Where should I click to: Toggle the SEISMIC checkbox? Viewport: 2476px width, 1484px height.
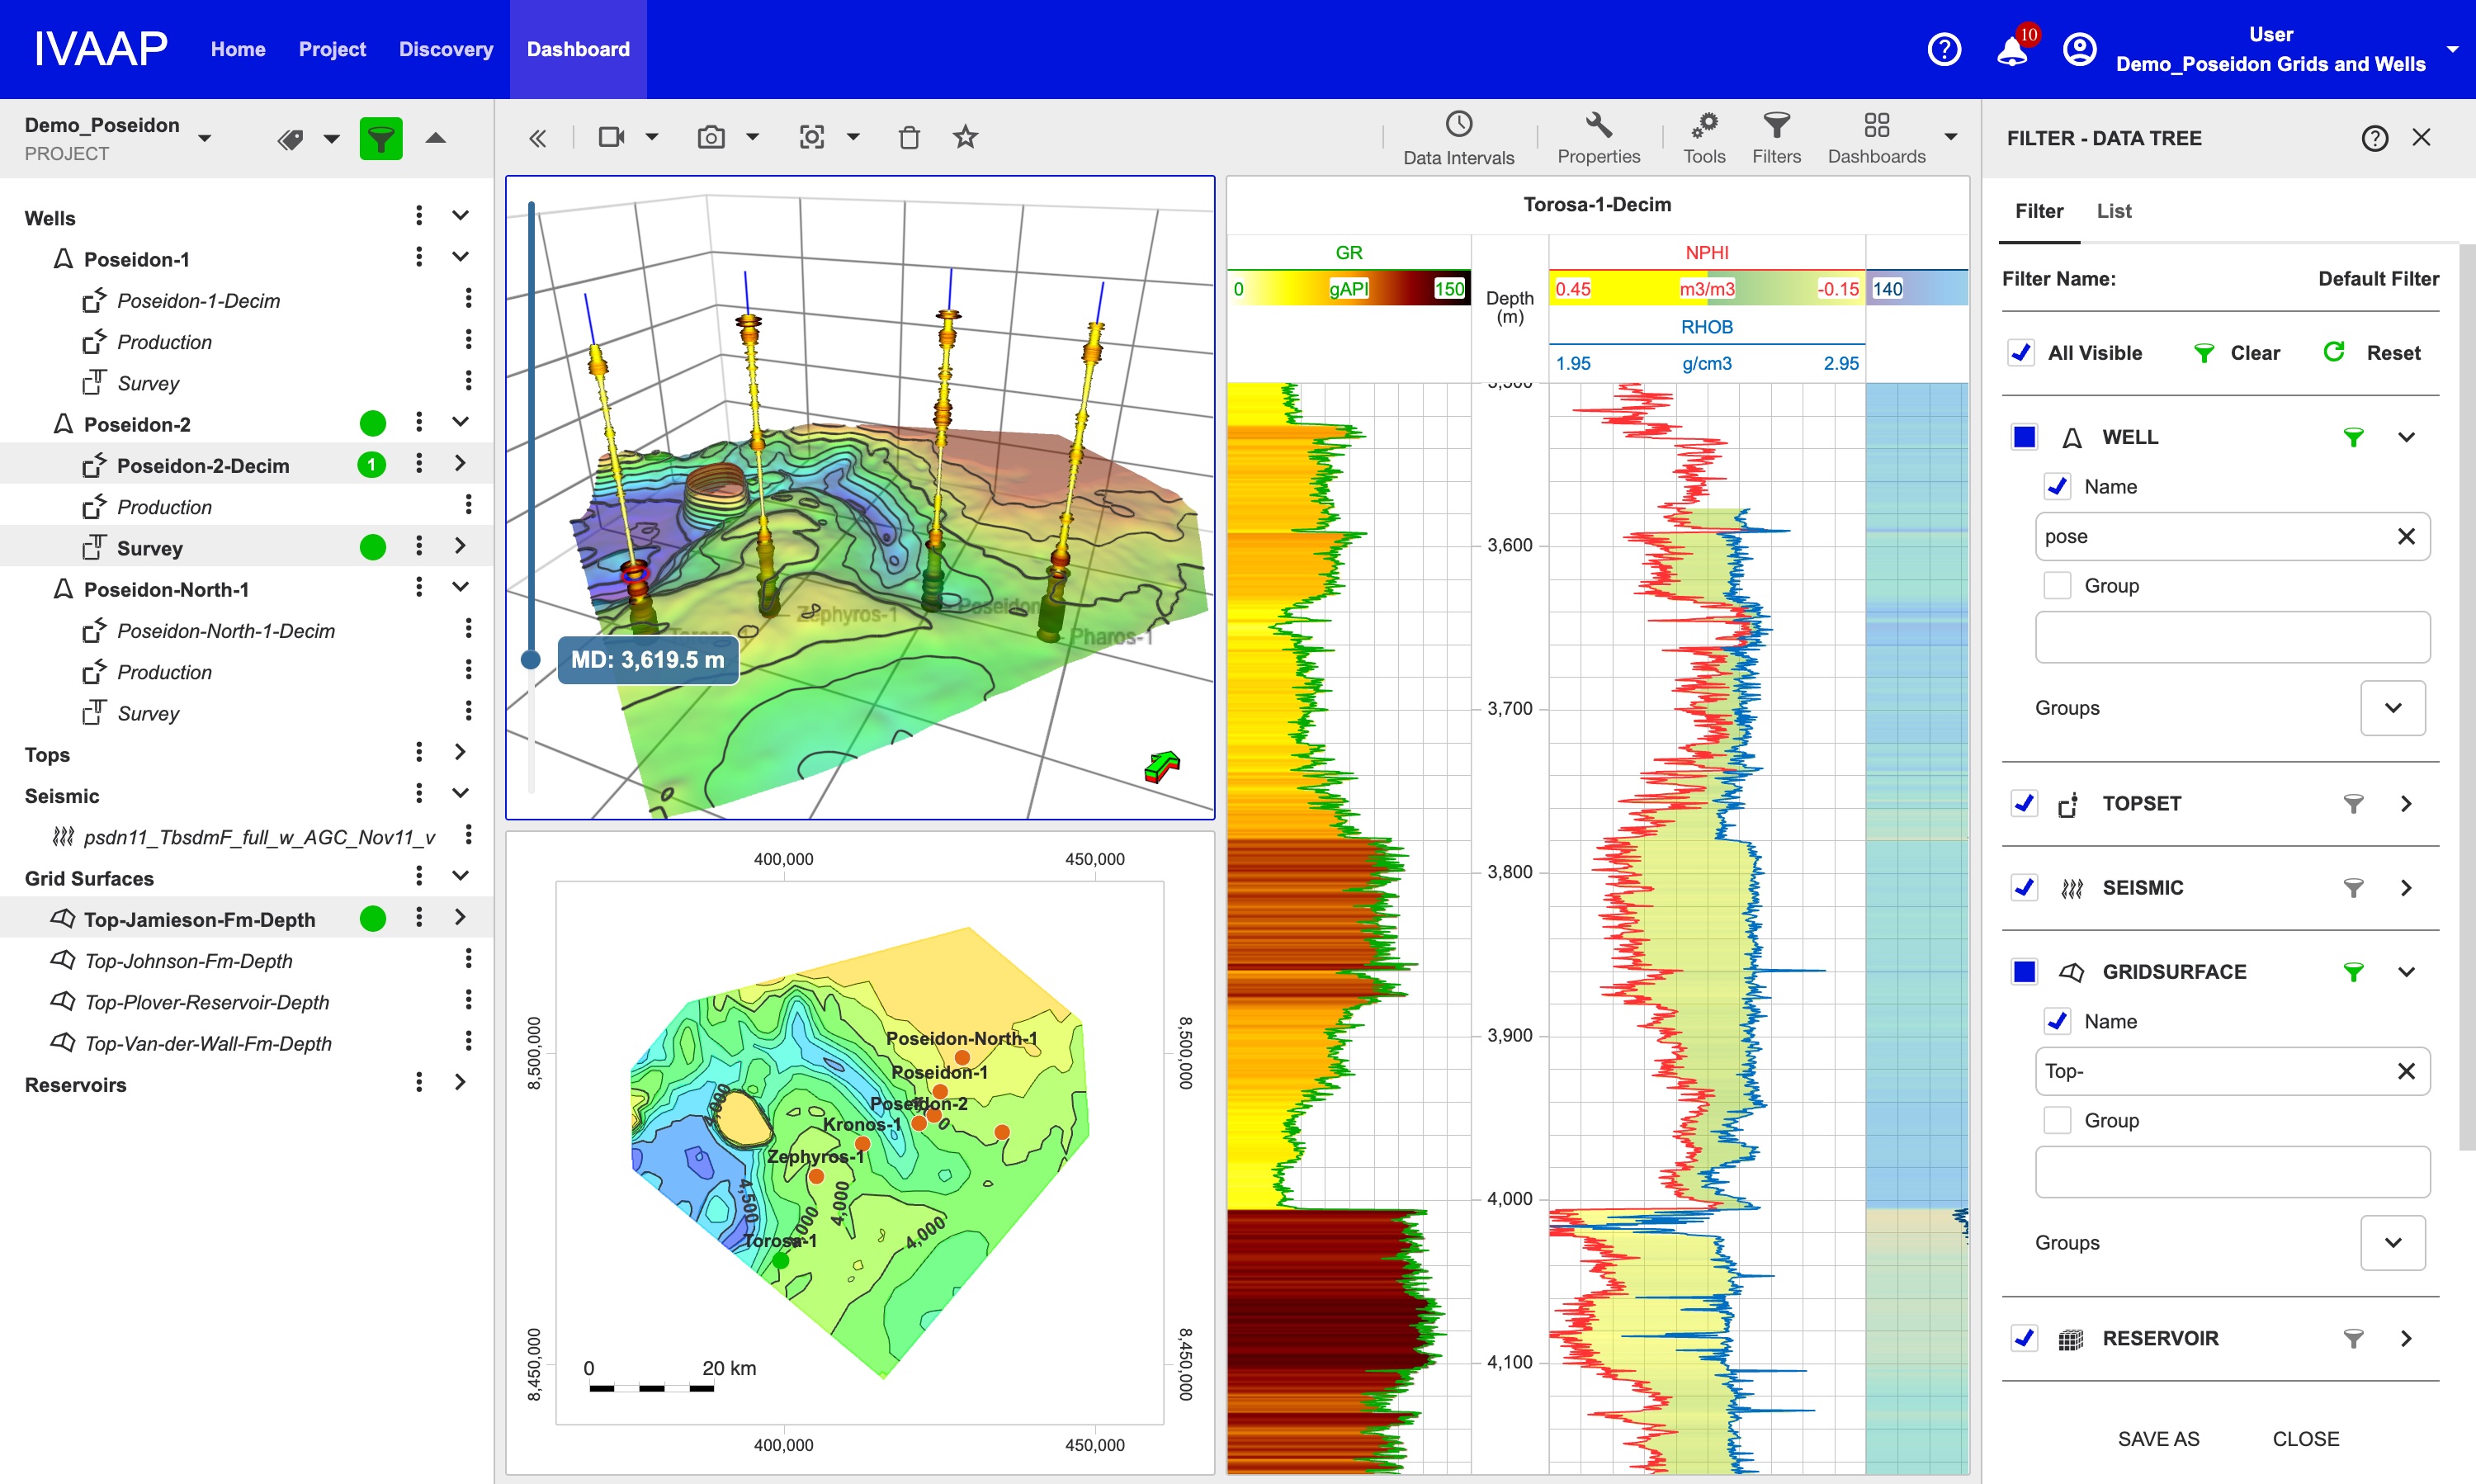[x=2024, y=888]
